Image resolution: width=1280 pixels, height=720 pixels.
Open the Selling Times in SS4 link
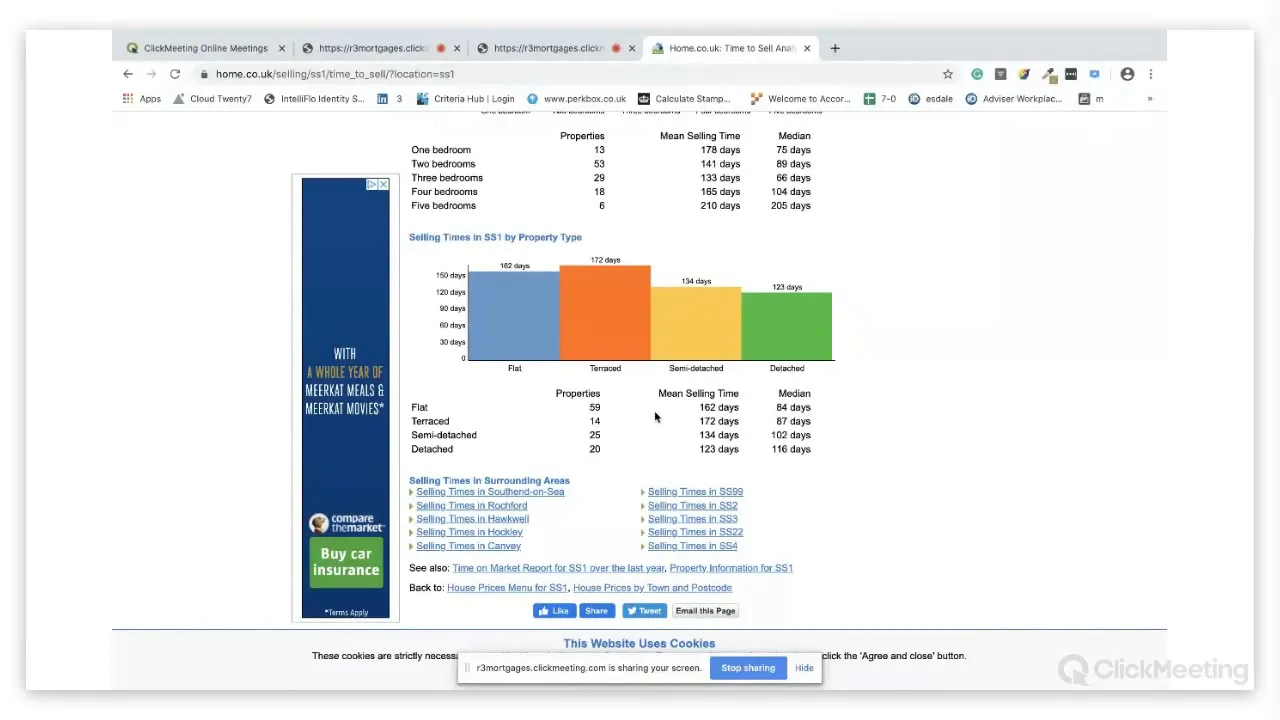coord(692,546)
